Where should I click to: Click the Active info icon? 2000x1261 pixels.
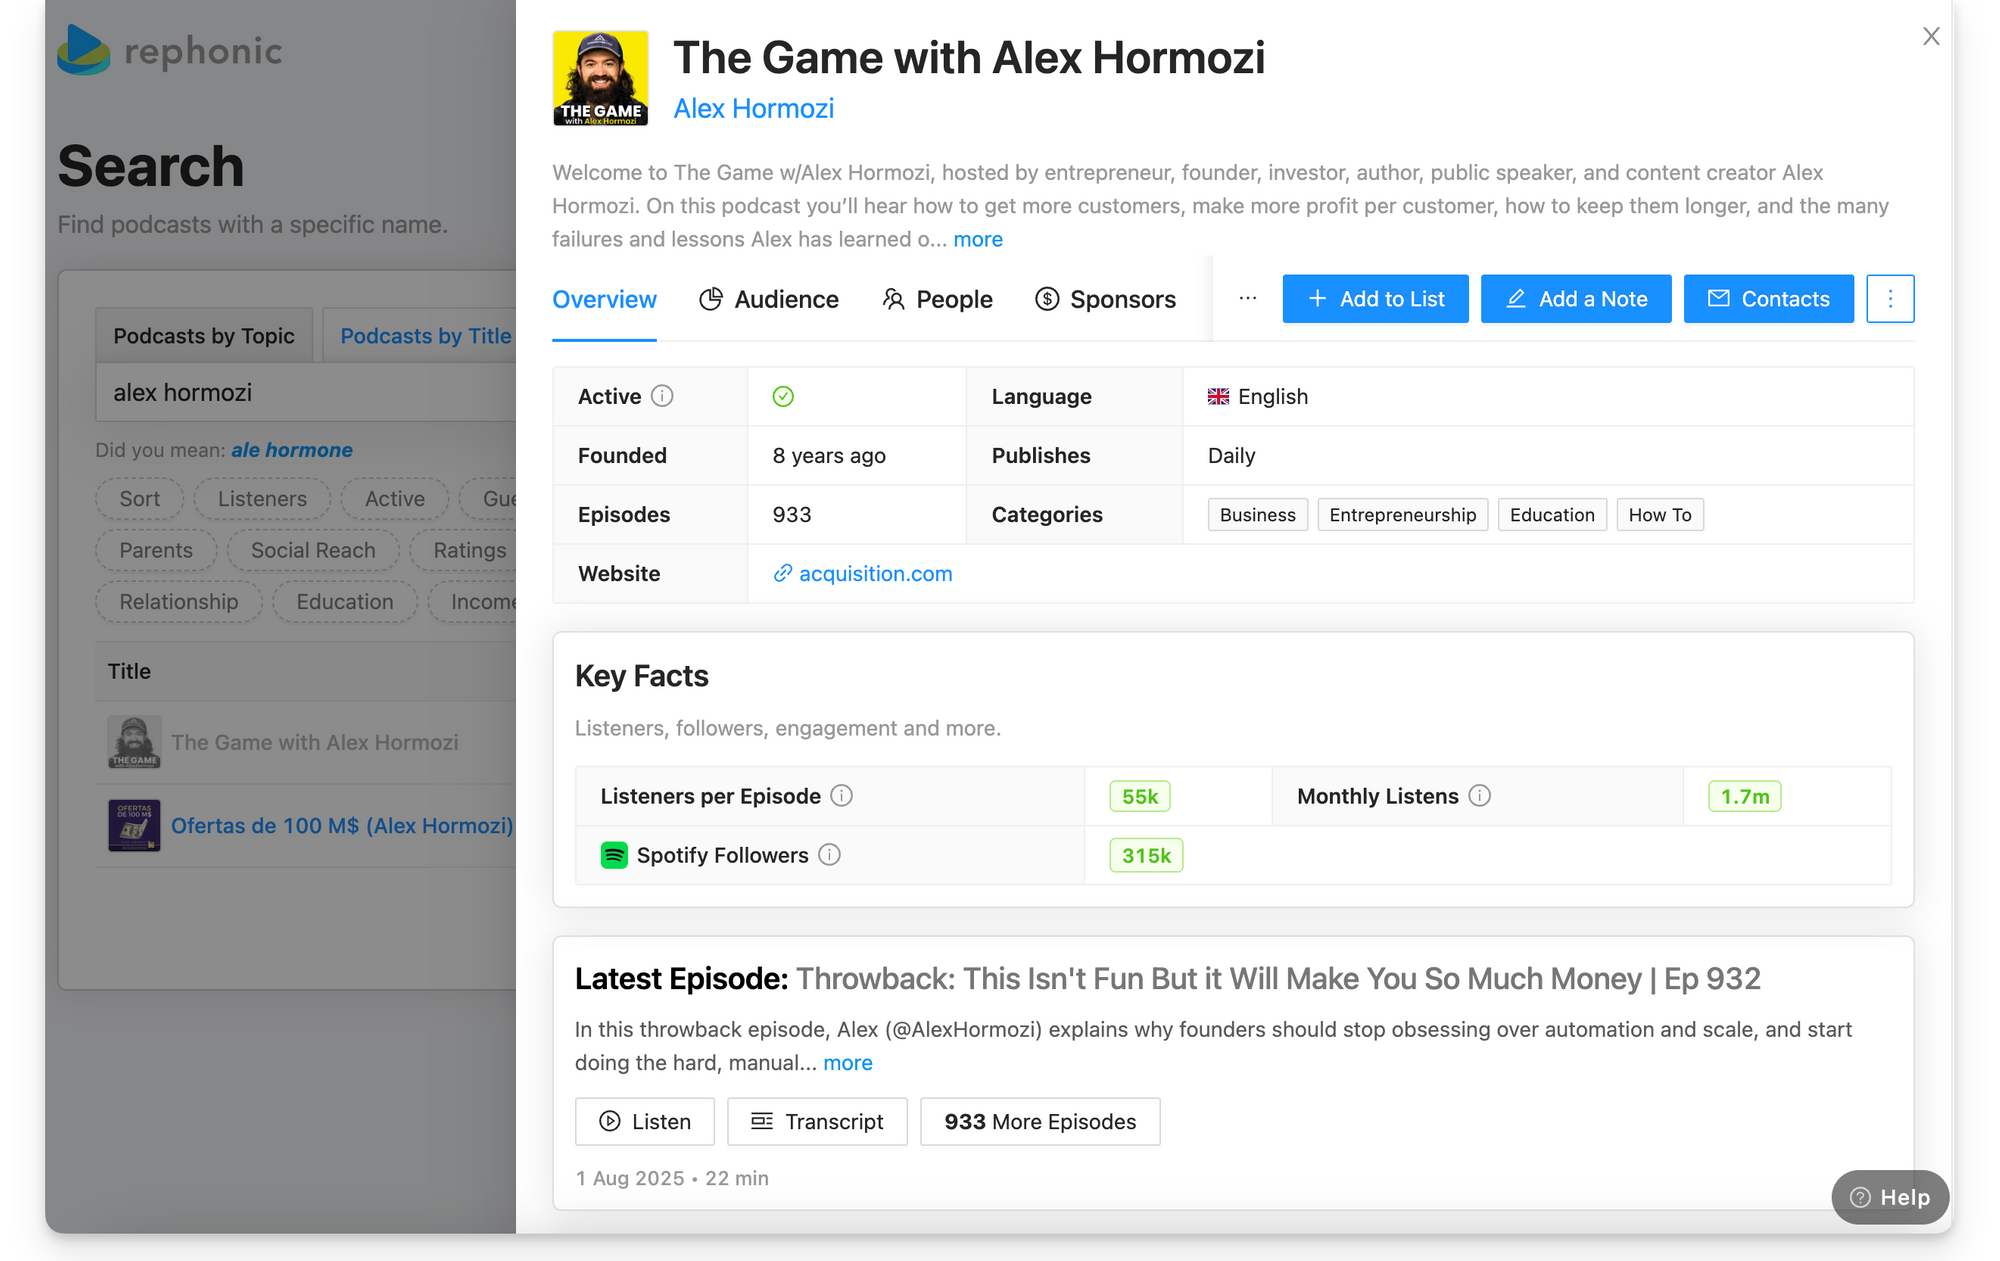tap(662, 396)
